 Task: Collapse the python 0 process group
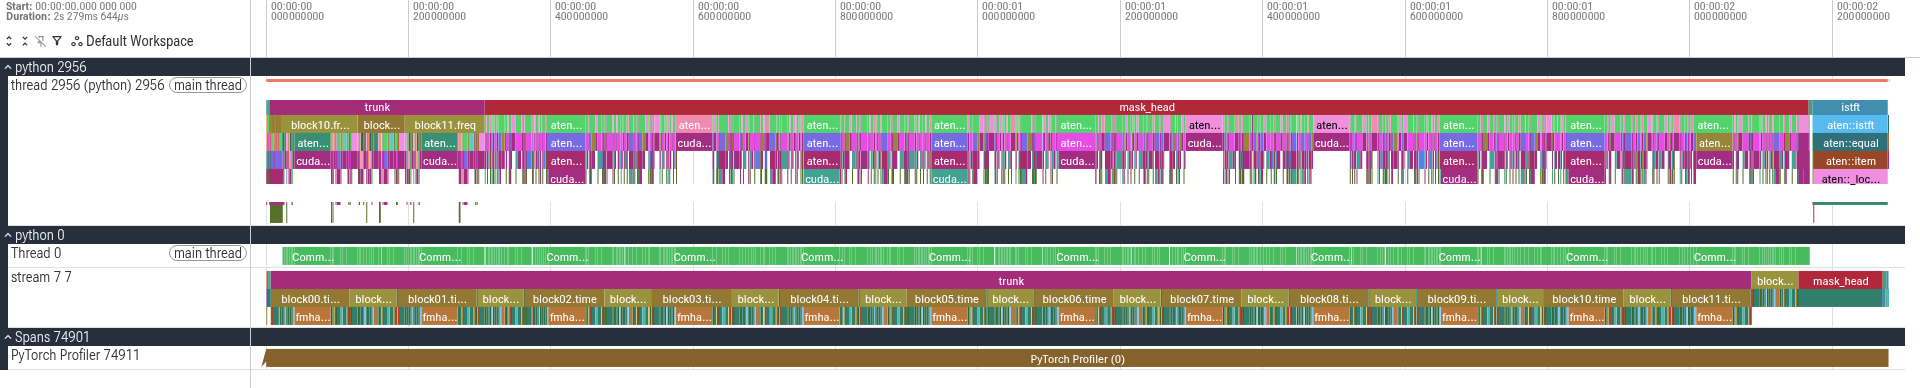coord(8,235)
